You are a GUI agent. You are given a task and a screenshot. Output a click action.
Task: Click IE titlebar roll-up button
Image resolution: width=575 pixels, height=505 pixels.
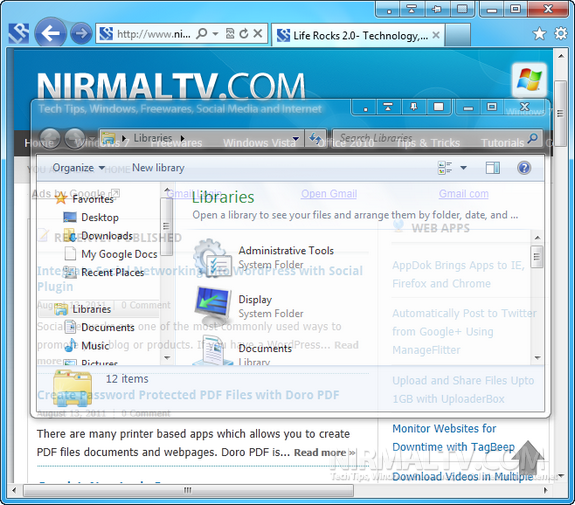tap(412, 10)
